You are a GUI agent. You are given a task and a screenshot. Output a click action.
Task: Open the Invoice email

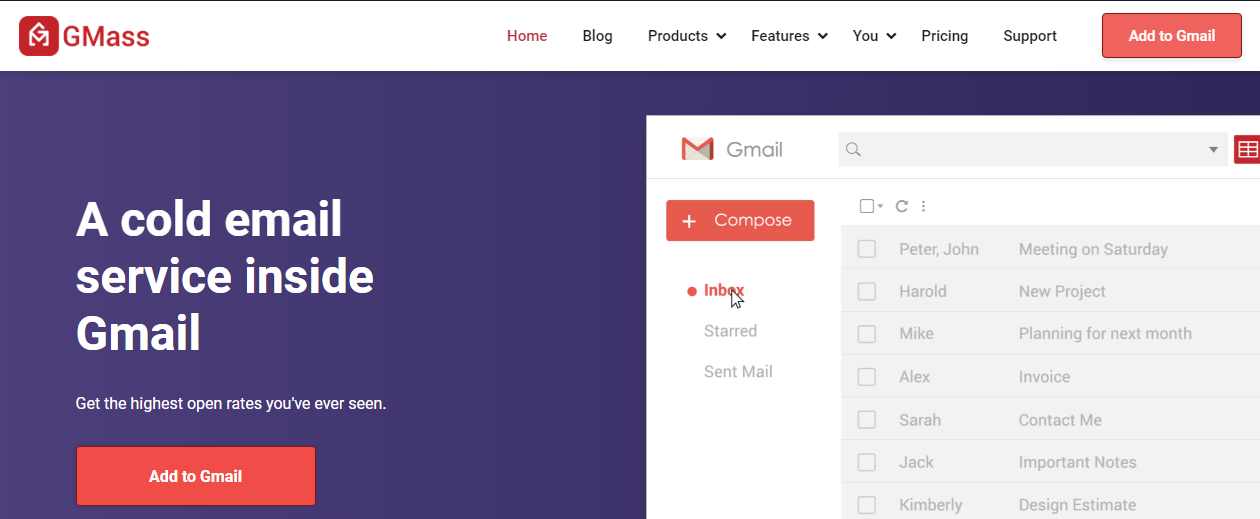[x=1044, y=377]
